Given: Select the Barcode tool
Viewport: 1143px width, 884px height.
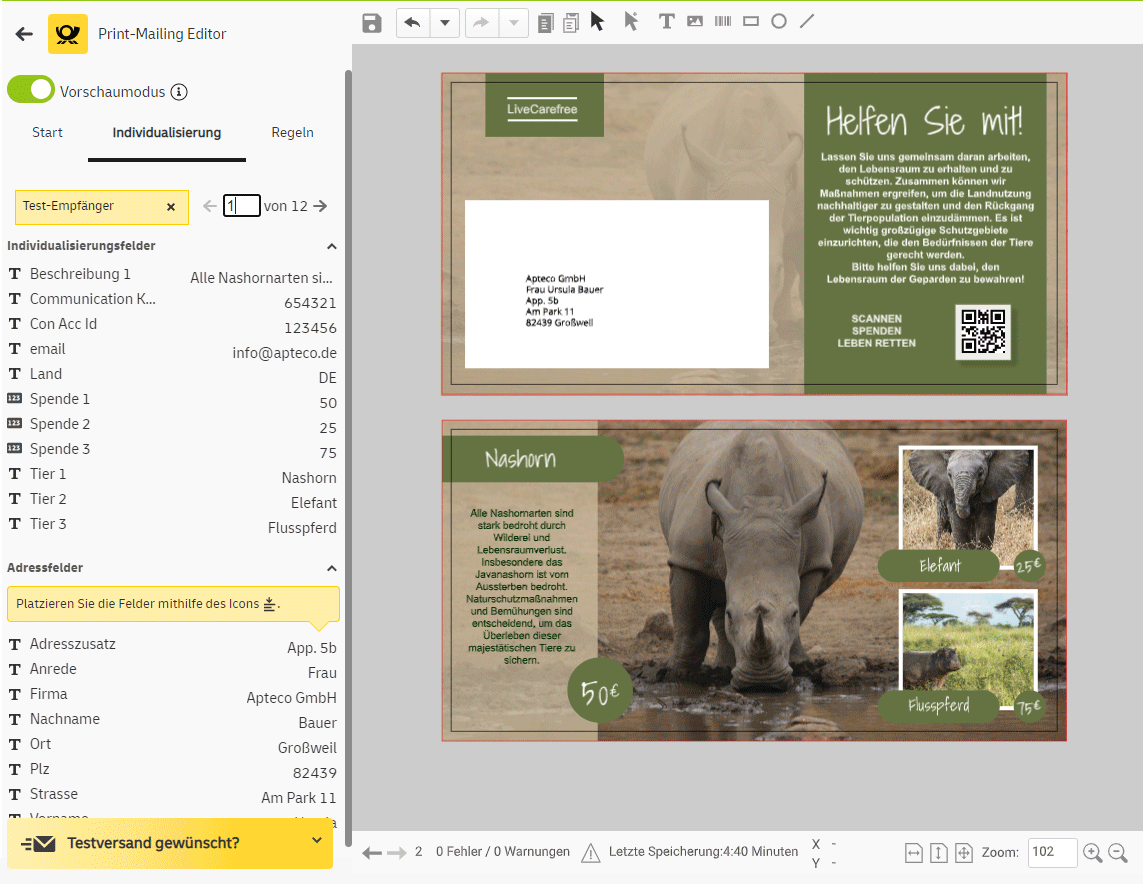Looking at the screenshot, I should [x=723, y=21].
